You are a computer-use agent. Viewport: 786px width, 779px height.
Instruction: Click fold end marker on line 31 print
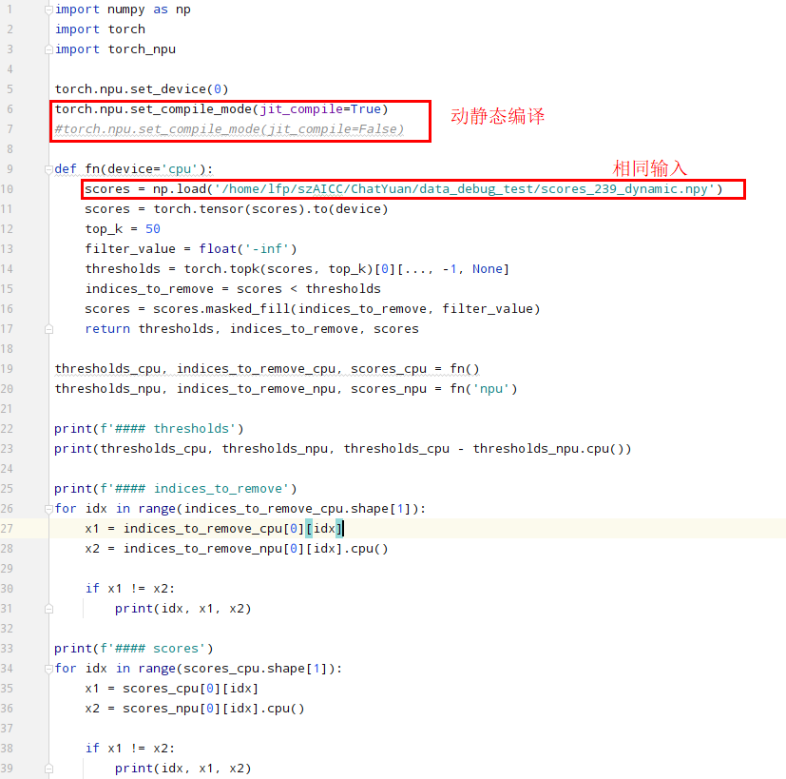tap(49, 609)
